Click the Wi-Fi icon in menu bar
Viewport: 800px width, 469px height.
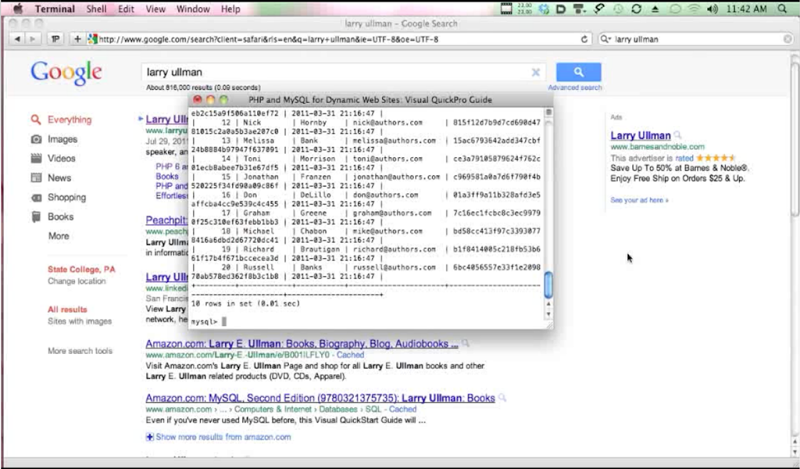pyautogui.click(x=693, y=9)
